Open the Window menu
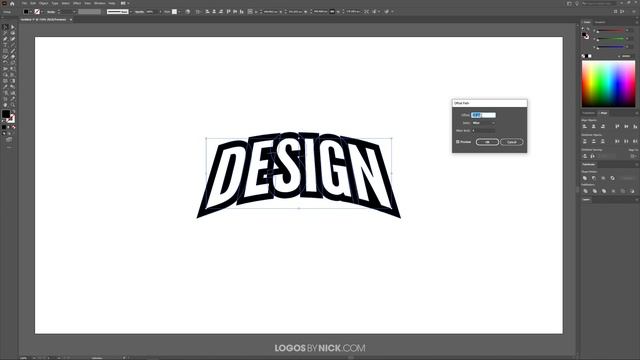The height and width of the screenshot is (360, 640). pos(100,3)
